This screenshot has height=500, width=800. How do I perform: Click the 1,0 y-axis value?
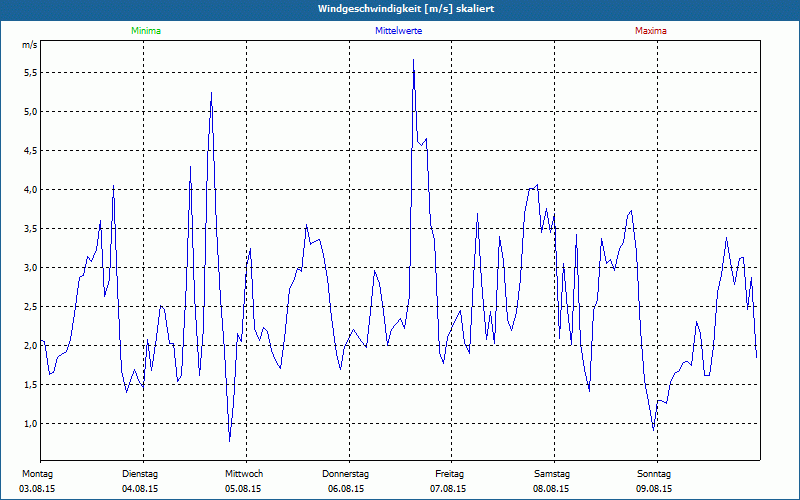31,423
